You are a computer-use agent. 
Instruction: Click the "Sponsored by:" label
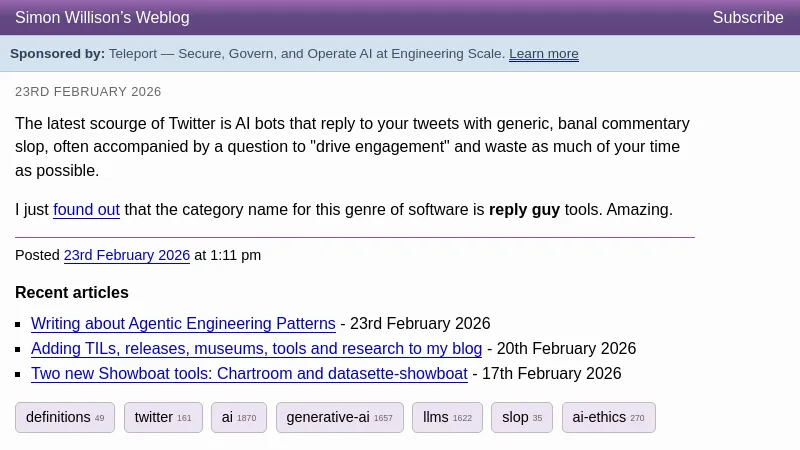click(x=57, y=54)
